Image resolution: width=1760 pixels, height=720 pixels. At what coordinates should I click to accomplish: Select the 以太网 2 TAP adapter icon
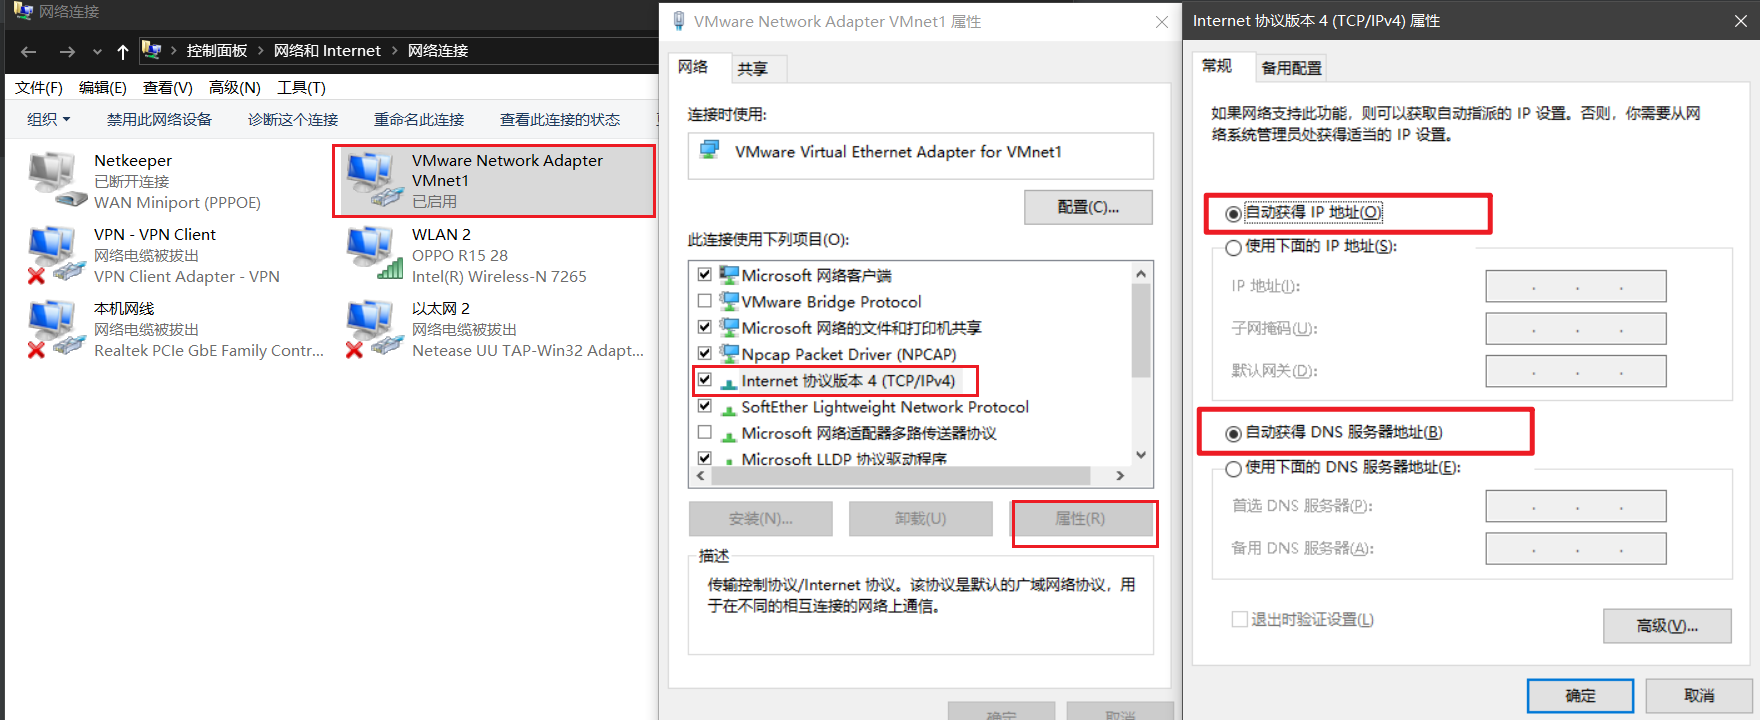click(x=372, y=329)
